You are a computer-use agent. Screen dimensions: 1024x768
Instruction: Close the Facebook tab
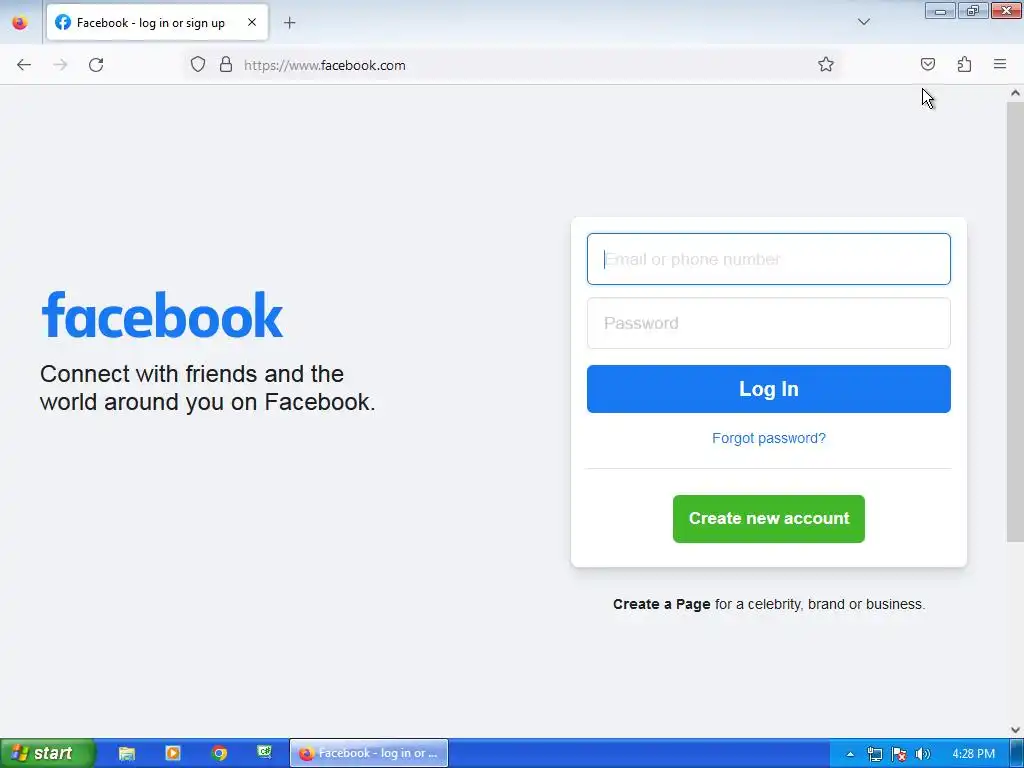click(251, 22)
